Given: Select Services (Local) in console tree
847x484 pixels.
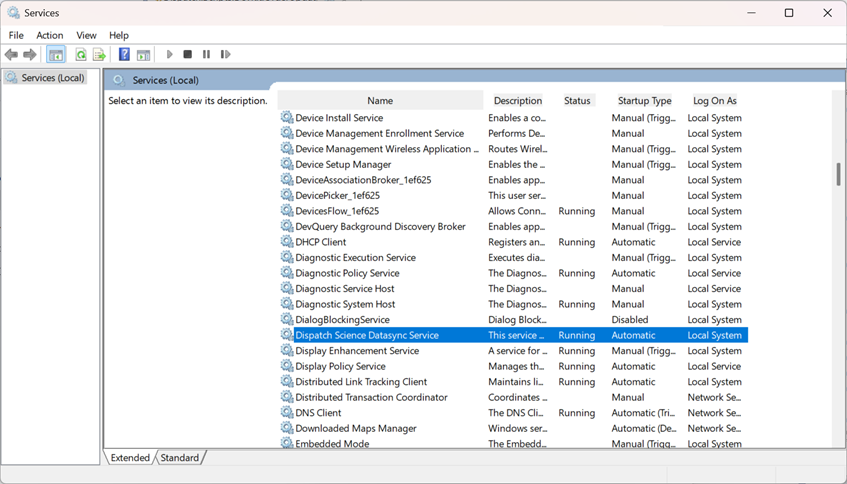Looking at the screenshot, I should pyautogui.click(x=45, y=78).
